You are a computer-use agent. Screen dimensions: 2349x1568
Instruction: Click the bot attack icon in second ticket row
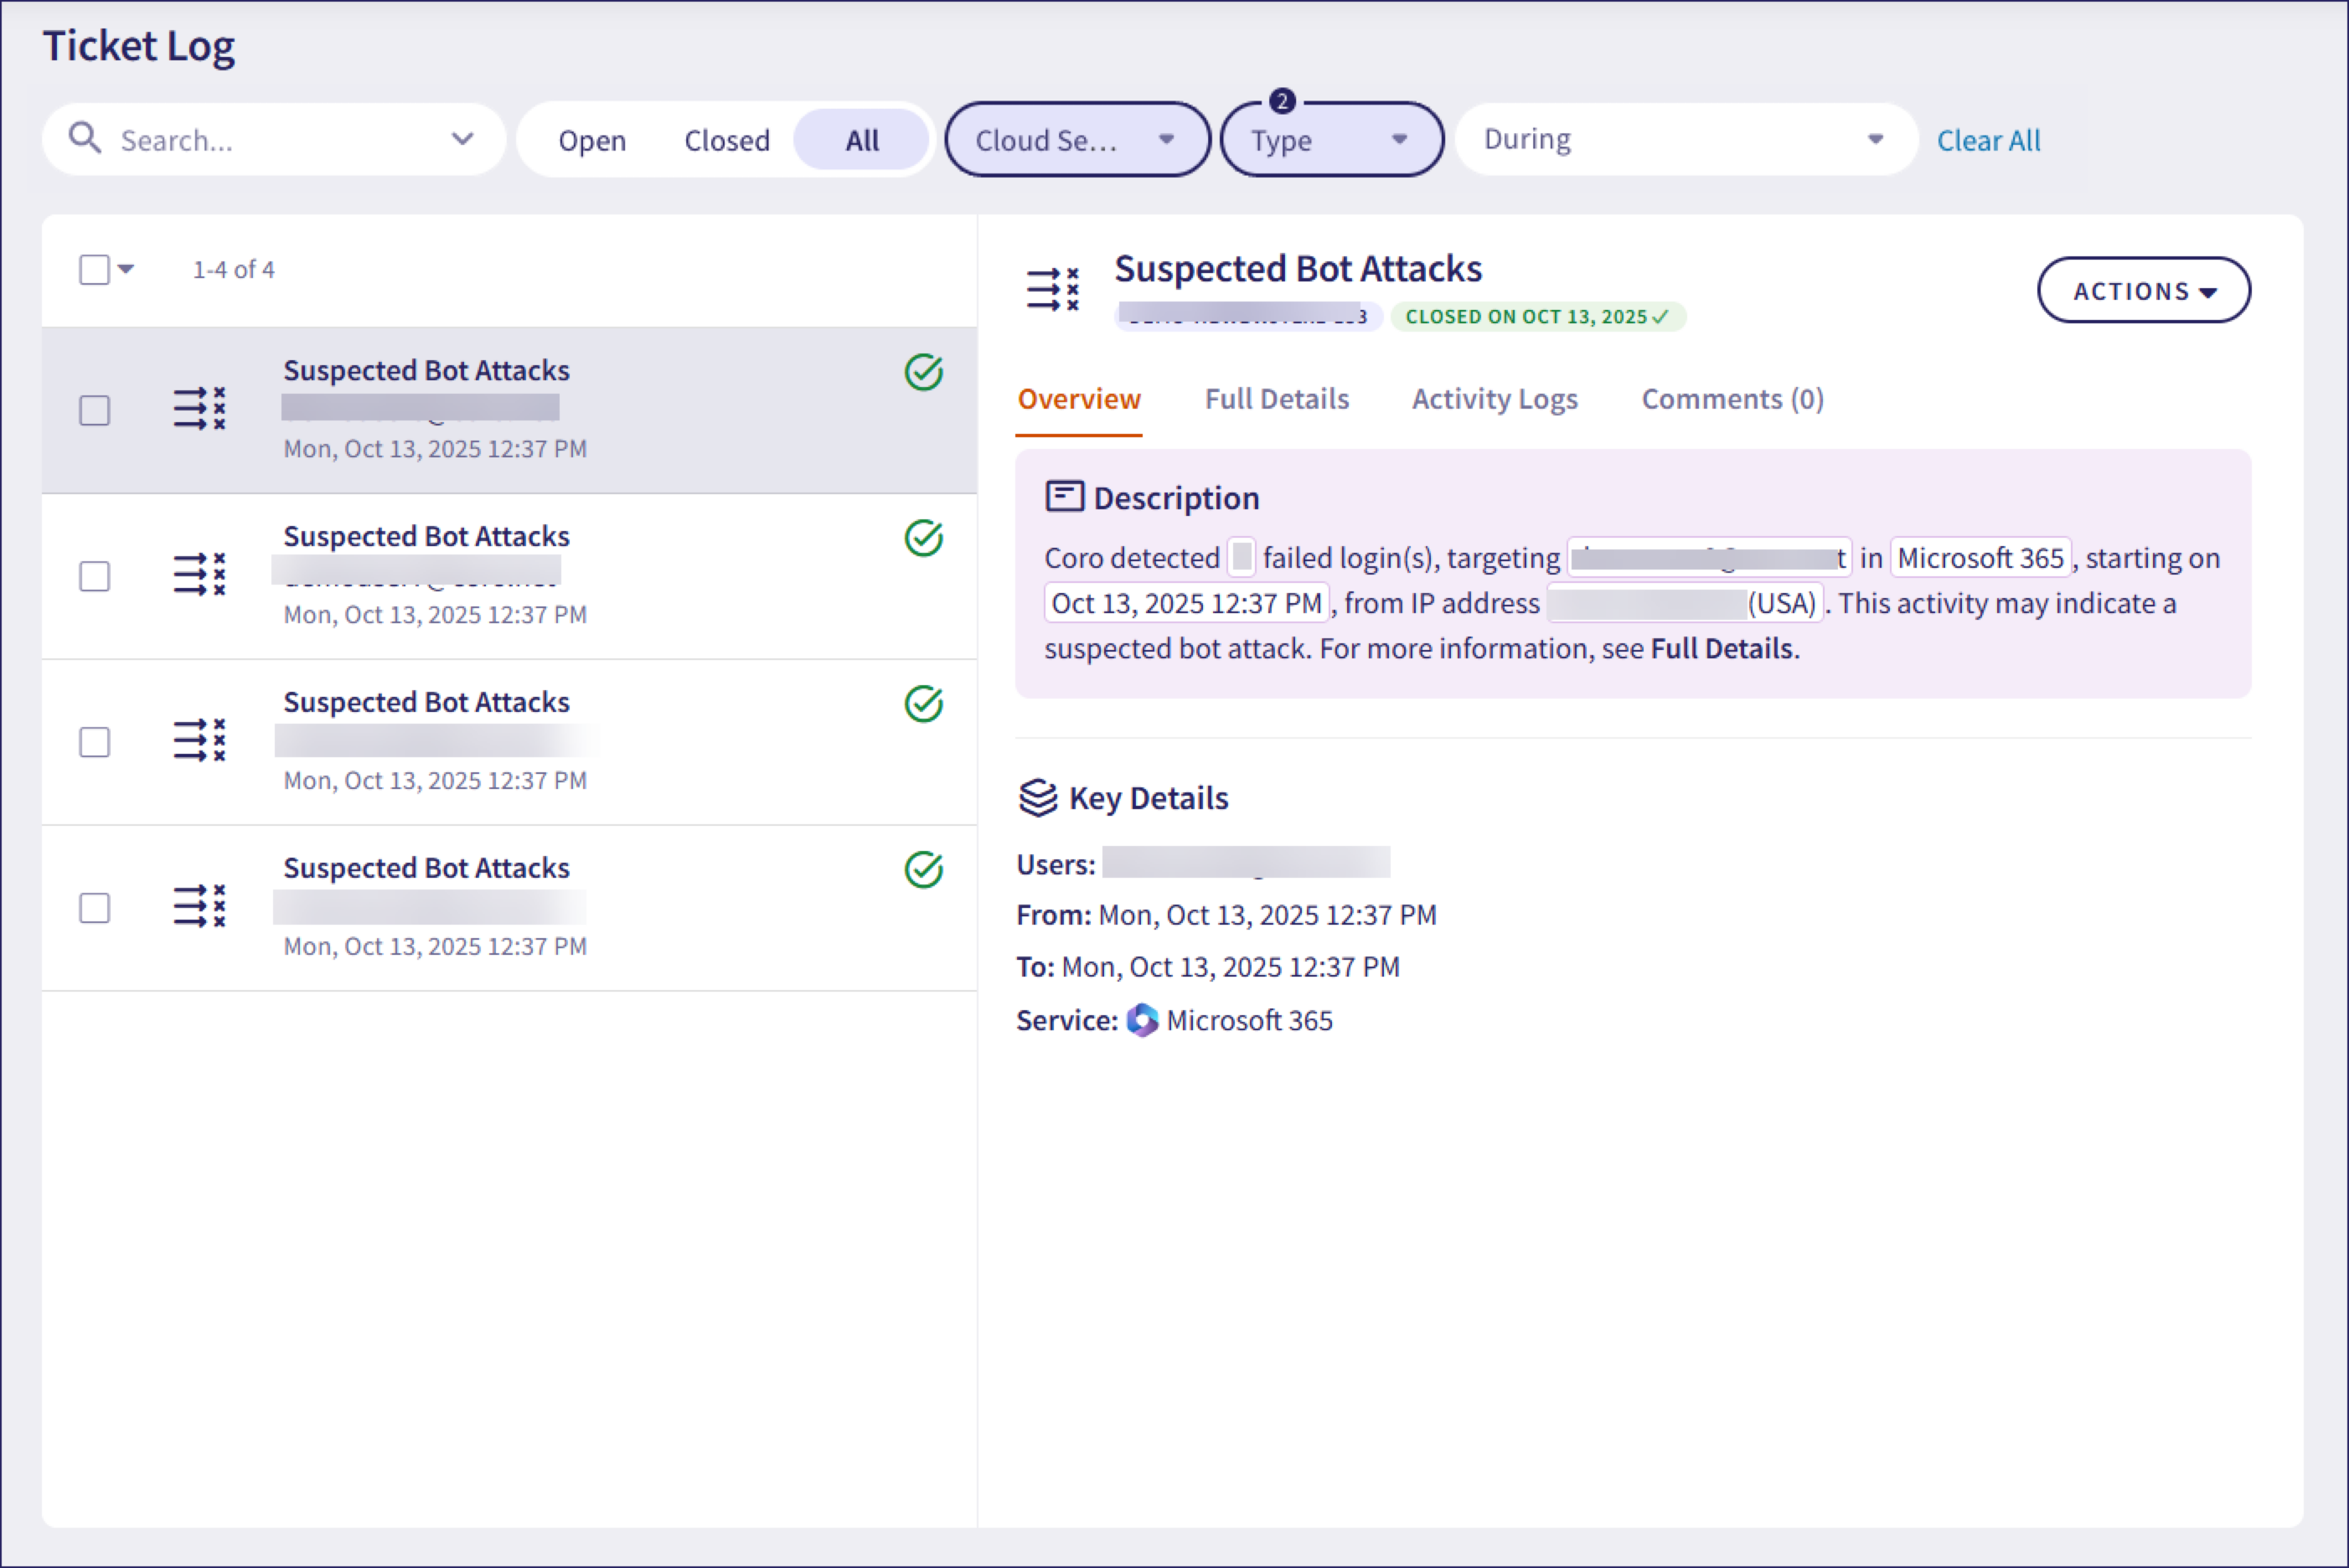click(x=199, y=575)
